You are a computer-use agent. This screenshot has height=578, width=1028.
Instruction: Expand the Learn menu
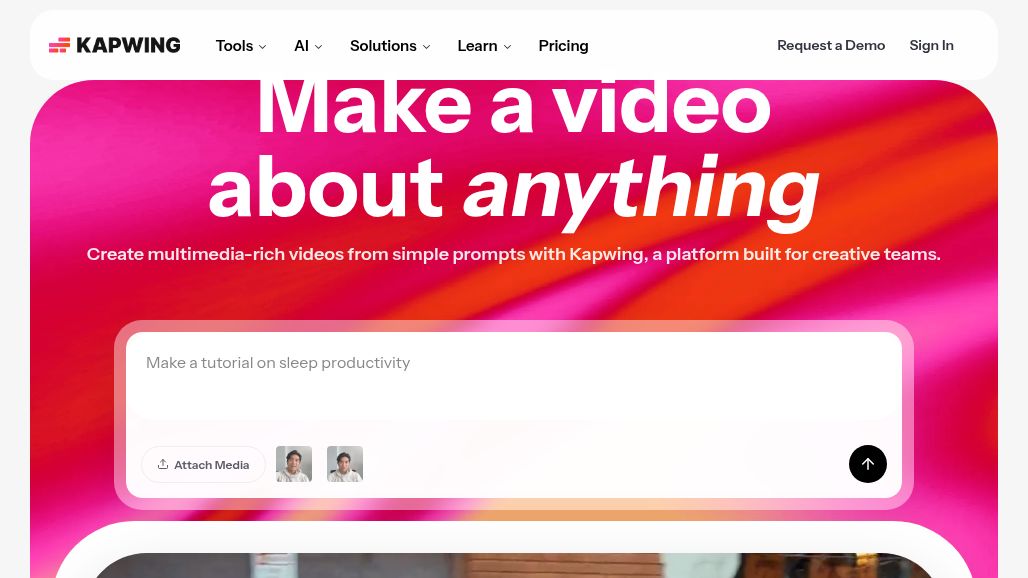(x=484, y=46)
